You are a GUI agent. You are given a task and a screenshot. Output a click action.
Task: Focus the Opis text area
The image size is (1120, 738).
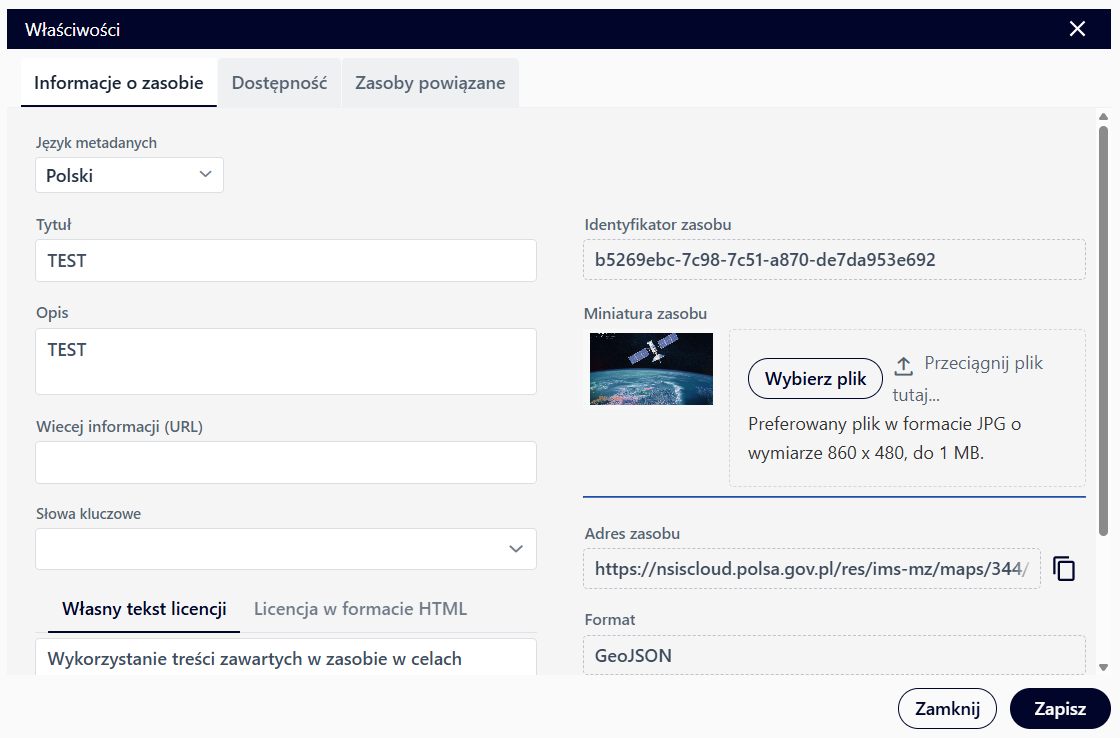click(286, 361)
